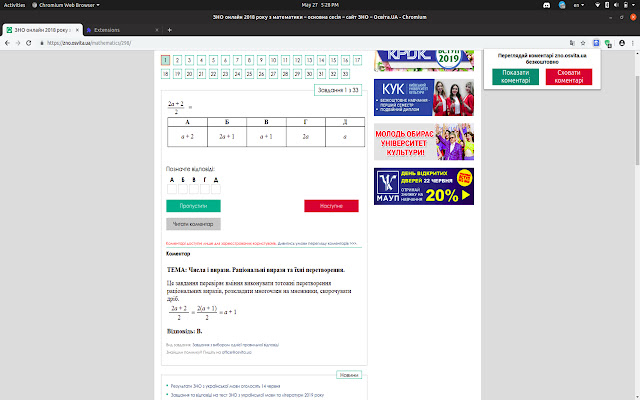Focus the address bar with zno.osvita.ua URL

coord(302,43)
